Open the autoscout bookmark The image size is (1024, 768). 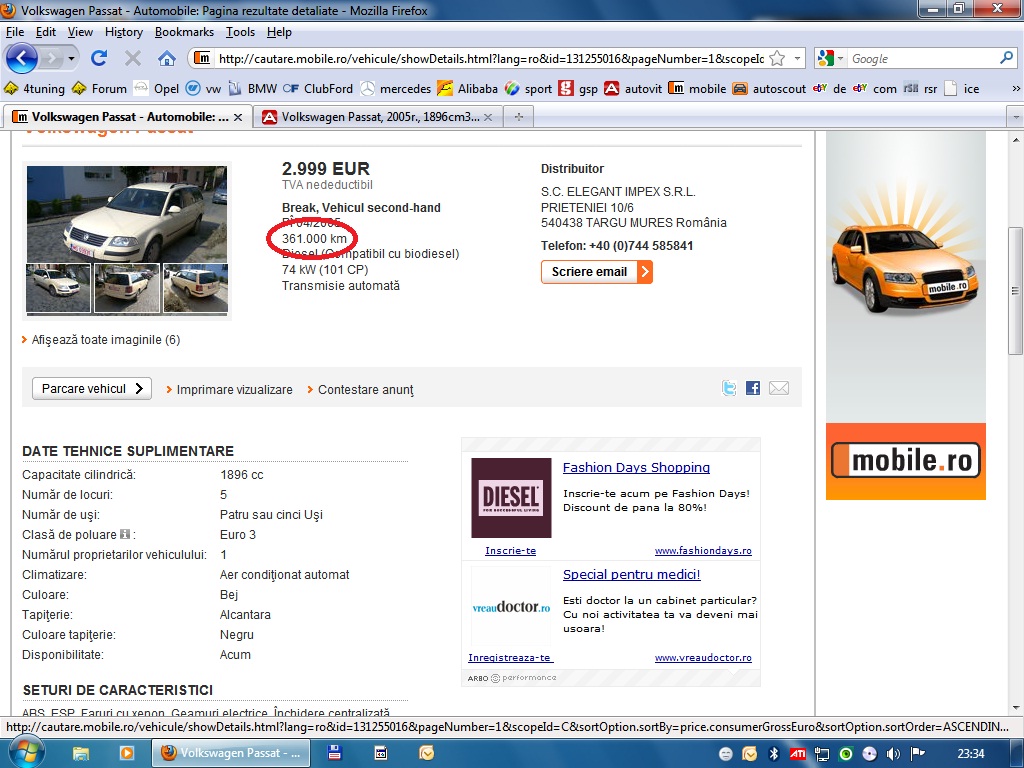[769, 89]
